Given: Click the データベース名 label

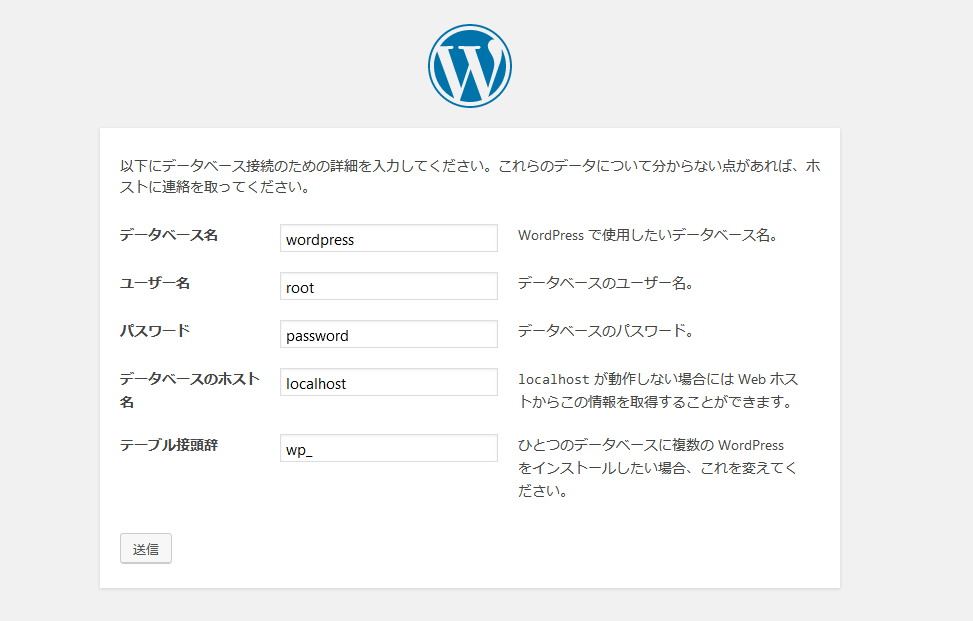Looking at the screenshot, I should click(169, 235).
